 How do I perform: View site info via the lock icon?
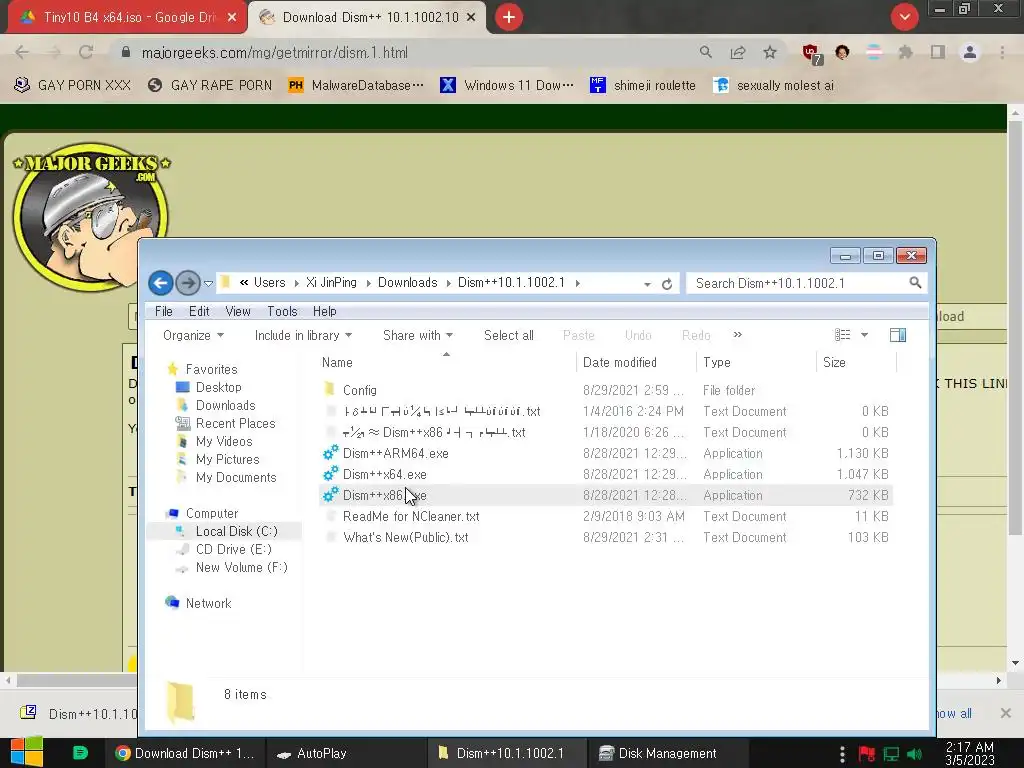[126, 52]
